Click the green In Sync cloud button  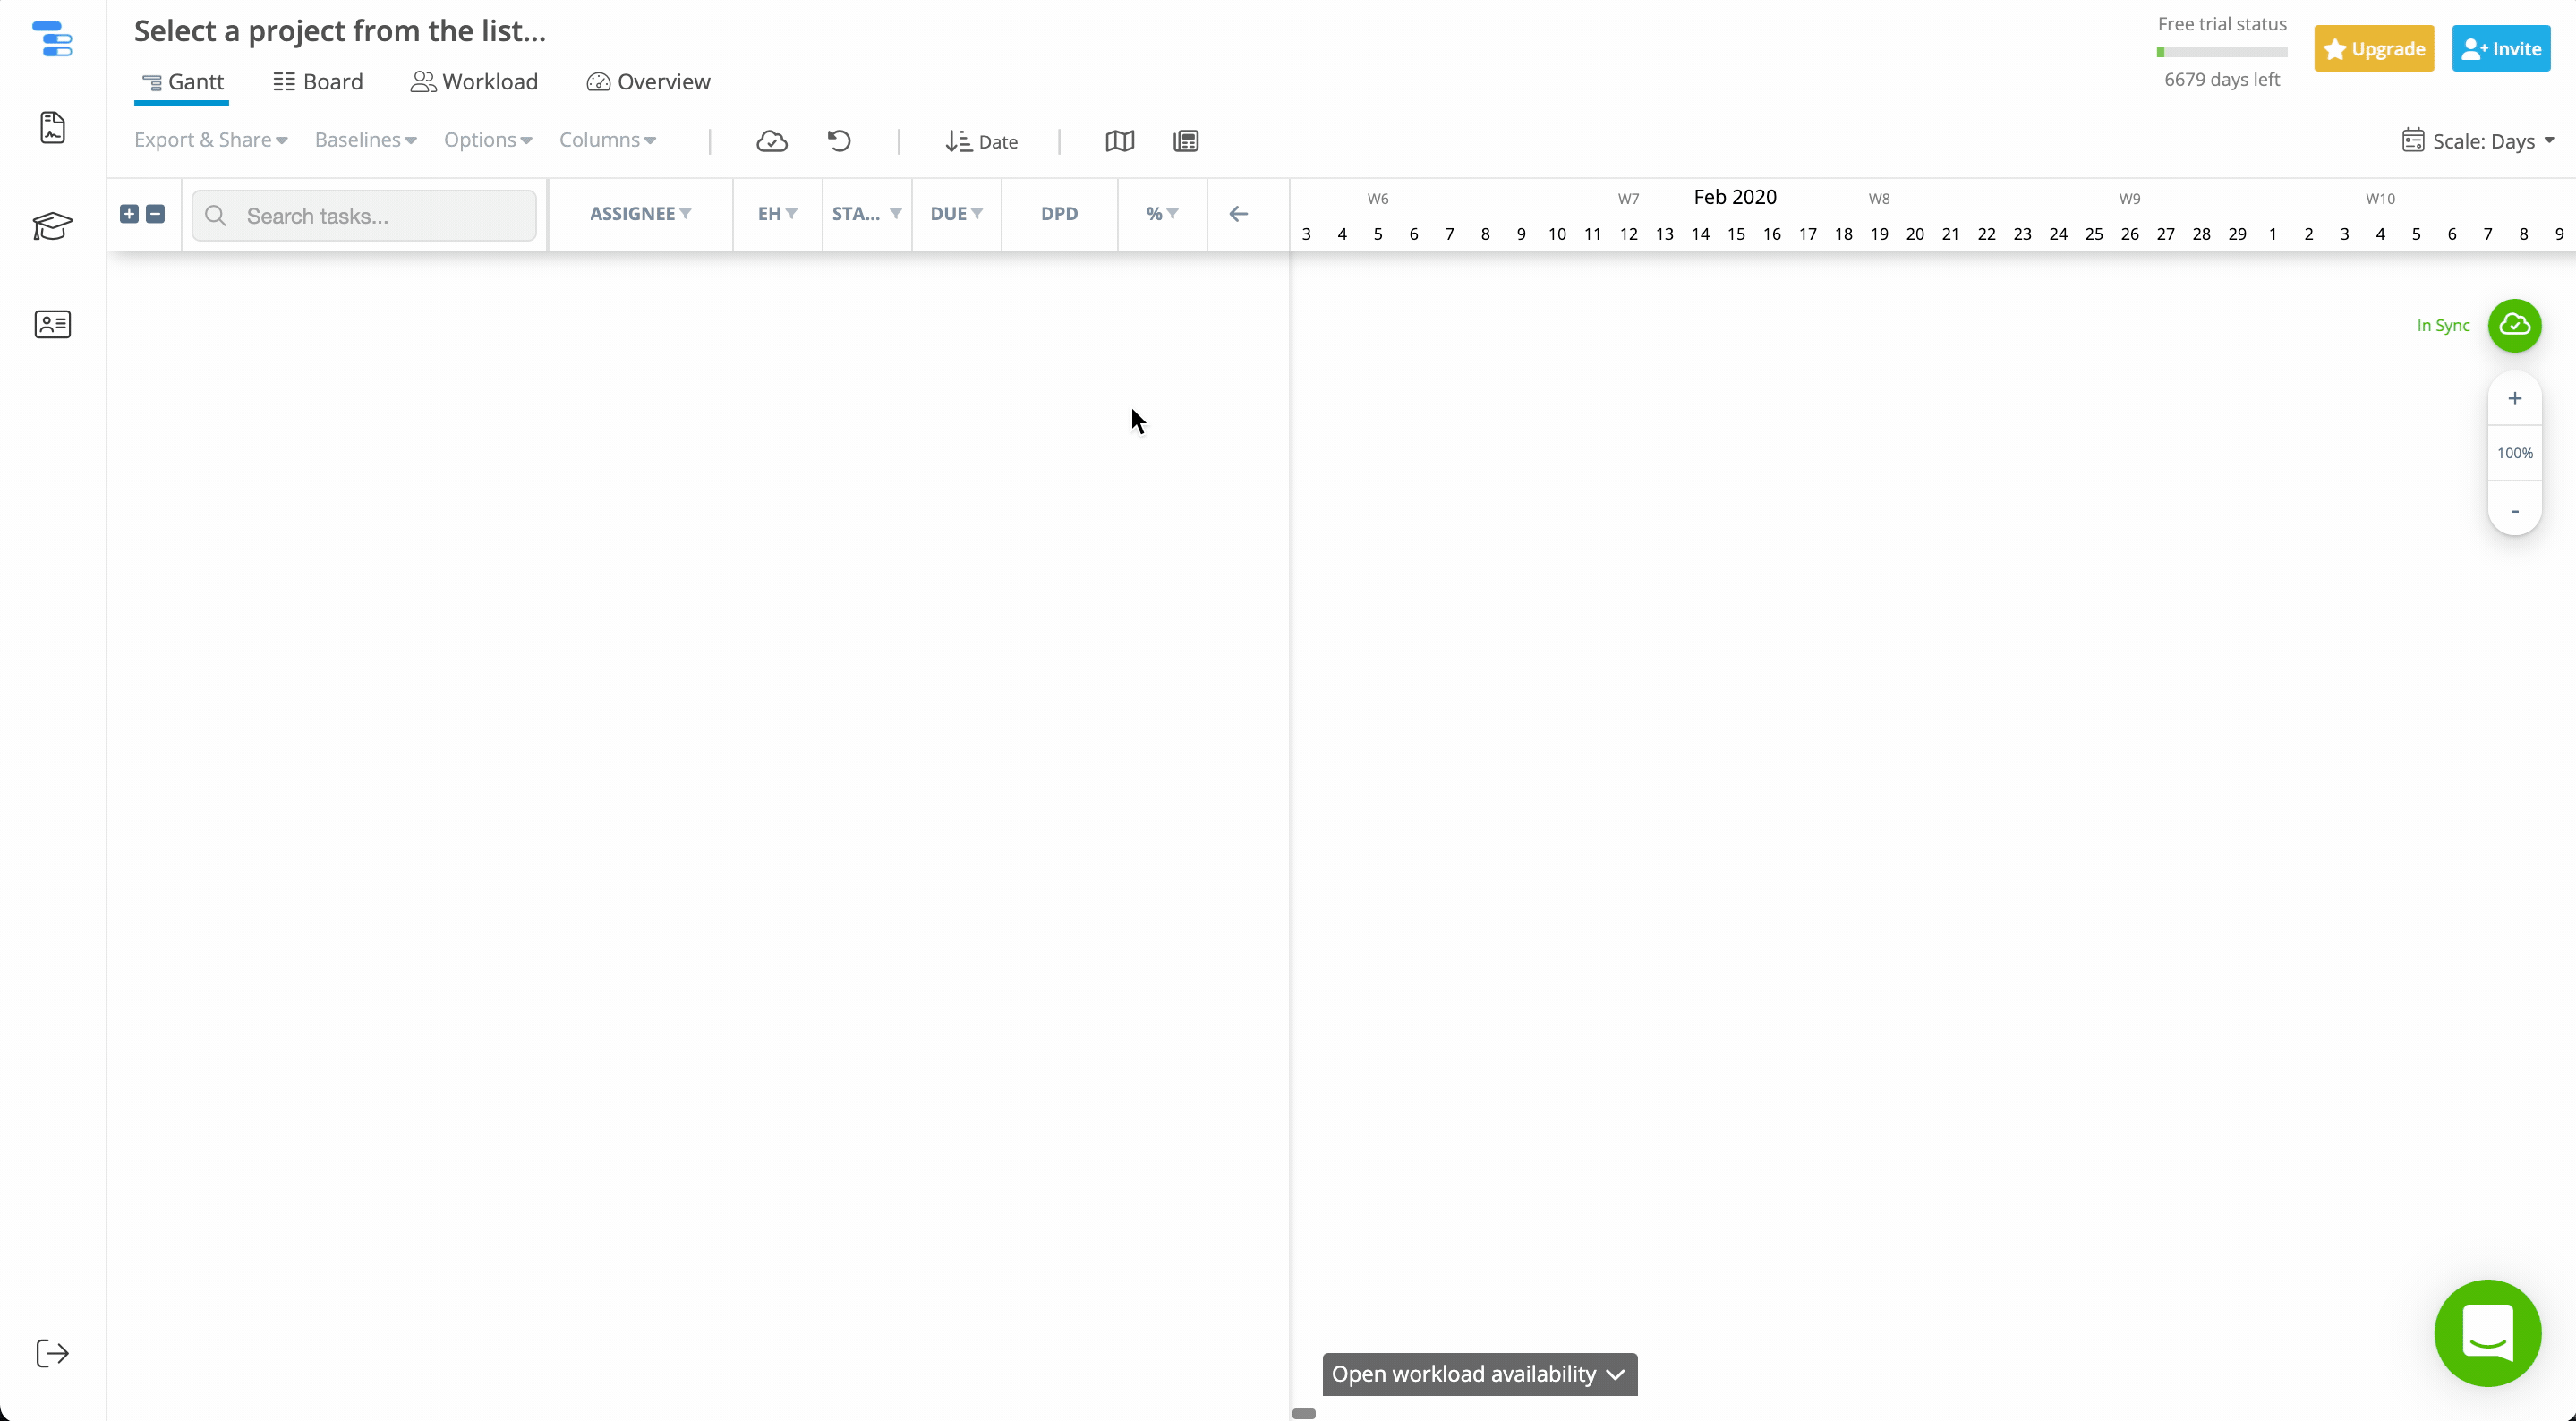click(x=2514, y=325)
